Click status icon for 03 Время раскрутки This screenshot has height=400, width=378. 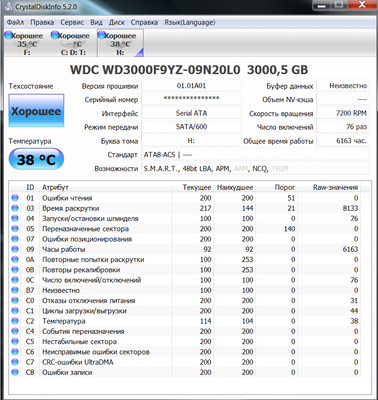point(15,208)
